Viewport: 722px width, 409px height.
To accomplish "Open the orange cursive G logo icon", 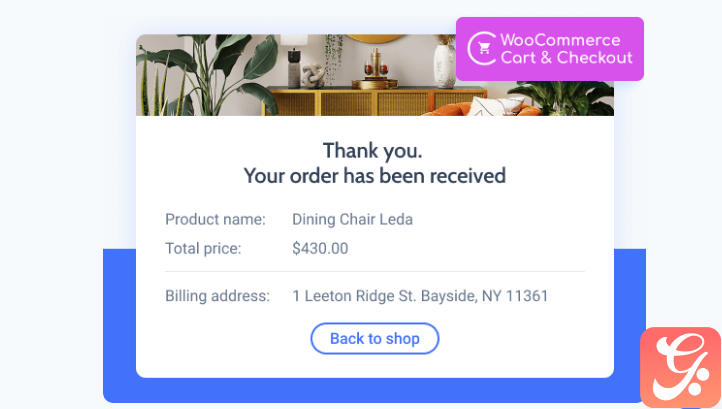I will [x=680, y=367].
